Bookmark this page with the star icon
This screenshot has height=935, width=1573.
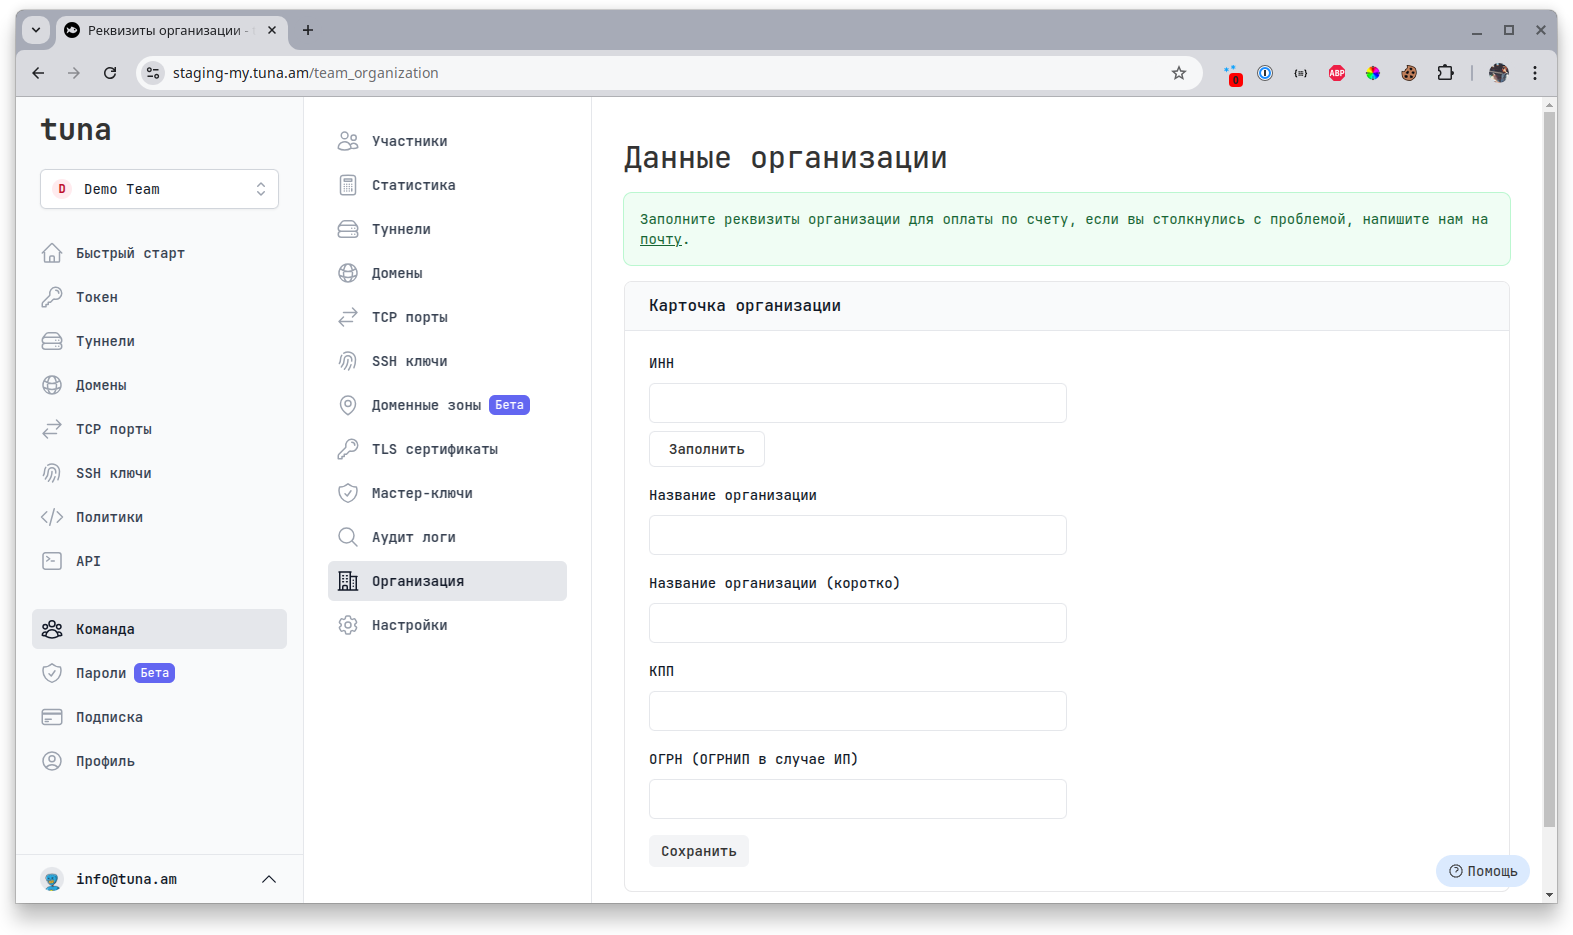coord(1179,73)
